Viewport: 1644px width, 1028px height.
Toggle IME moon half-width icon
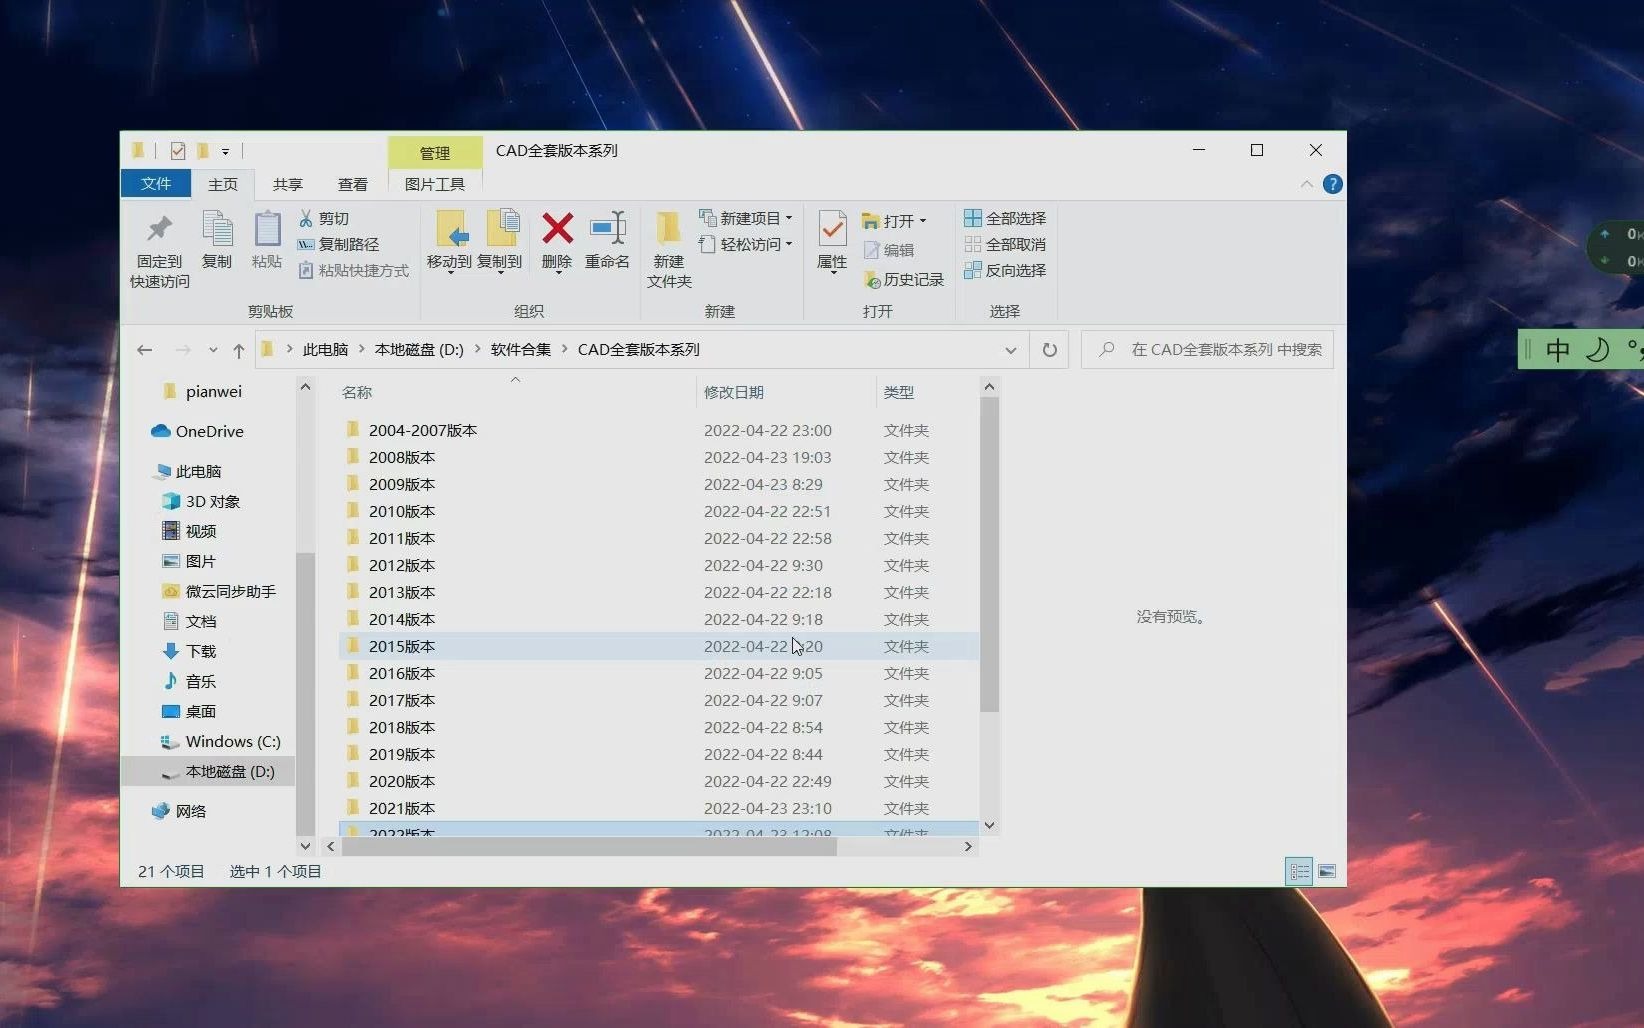tap(1598, 350)
